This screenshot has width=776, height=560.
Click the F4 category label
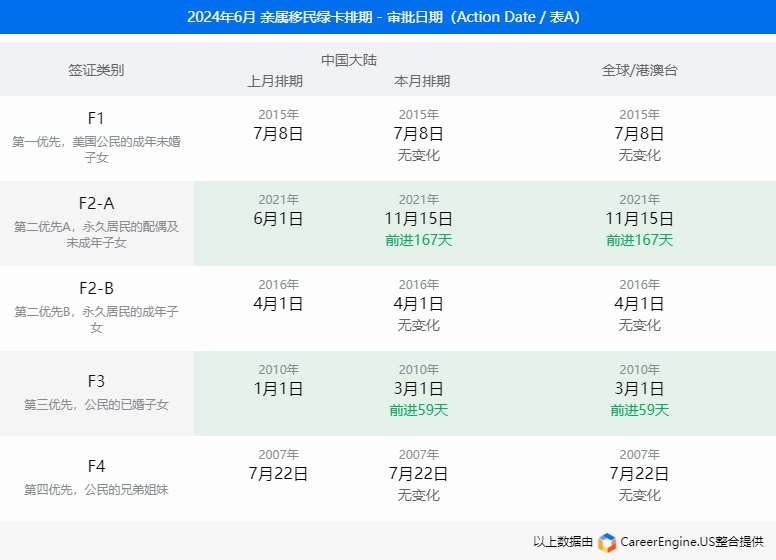96,466
